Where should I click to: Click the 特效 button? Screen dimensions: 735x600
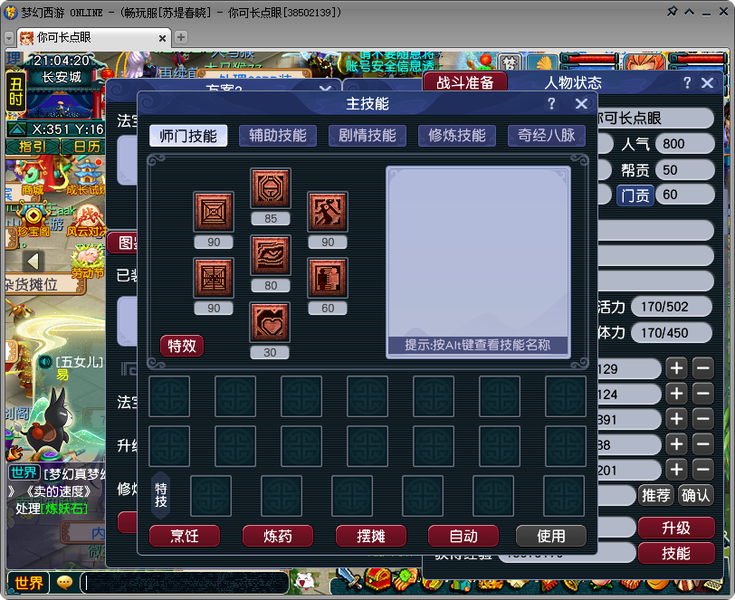(x=182, y=346)
